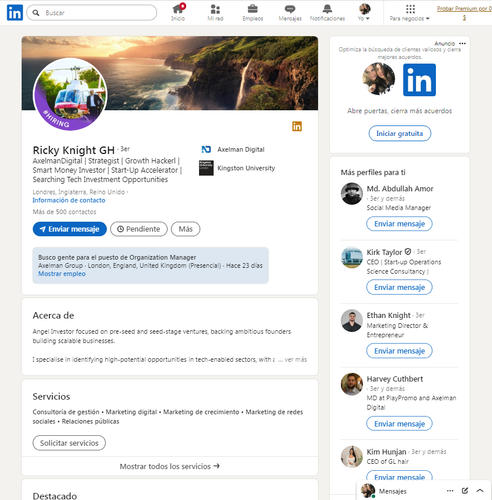Expand the Mensajes panel chevron
Image resolution: width=492 pixels, height=500 pixels.
(x=480, y=491)
